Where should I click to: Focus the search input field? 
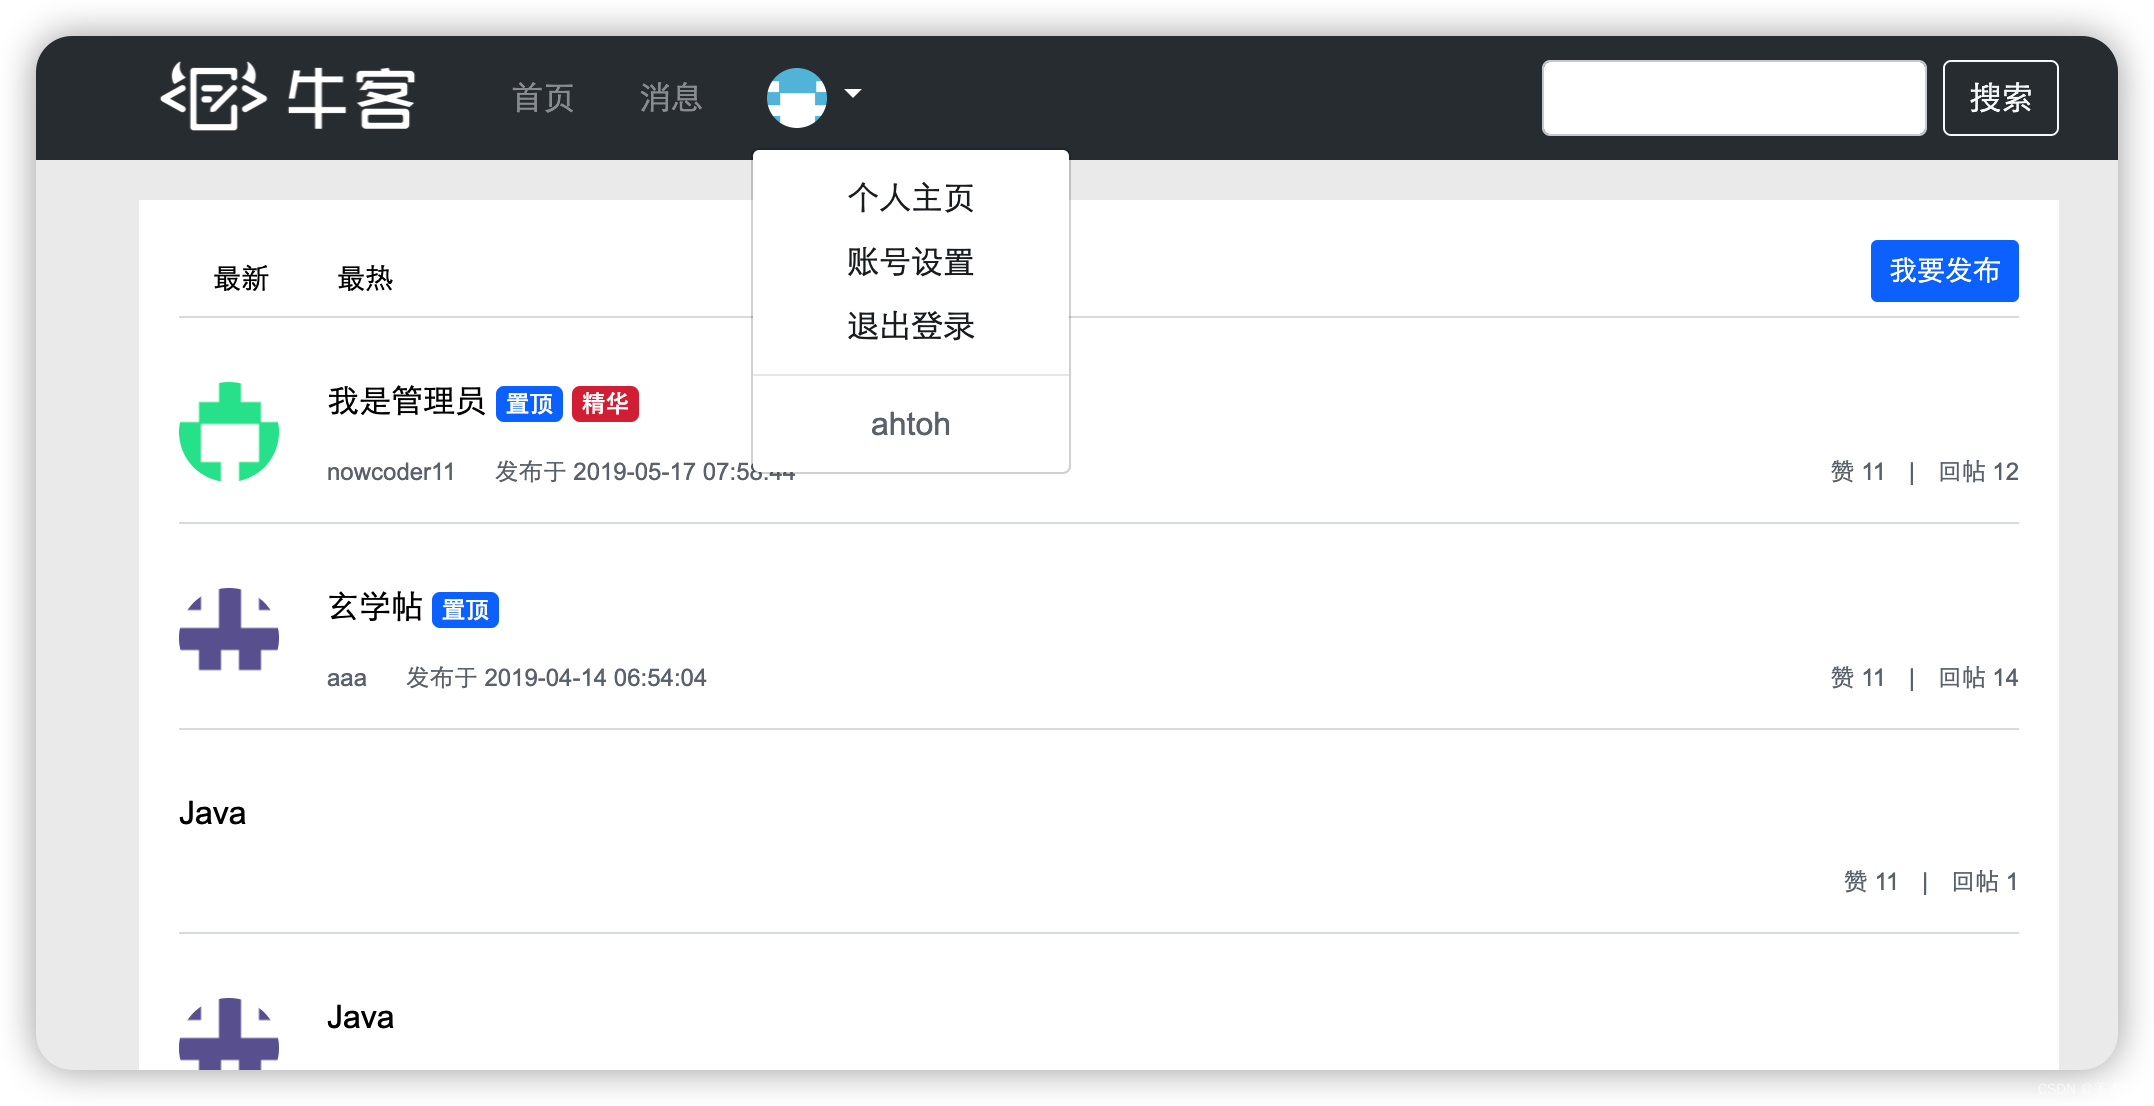1734,98
